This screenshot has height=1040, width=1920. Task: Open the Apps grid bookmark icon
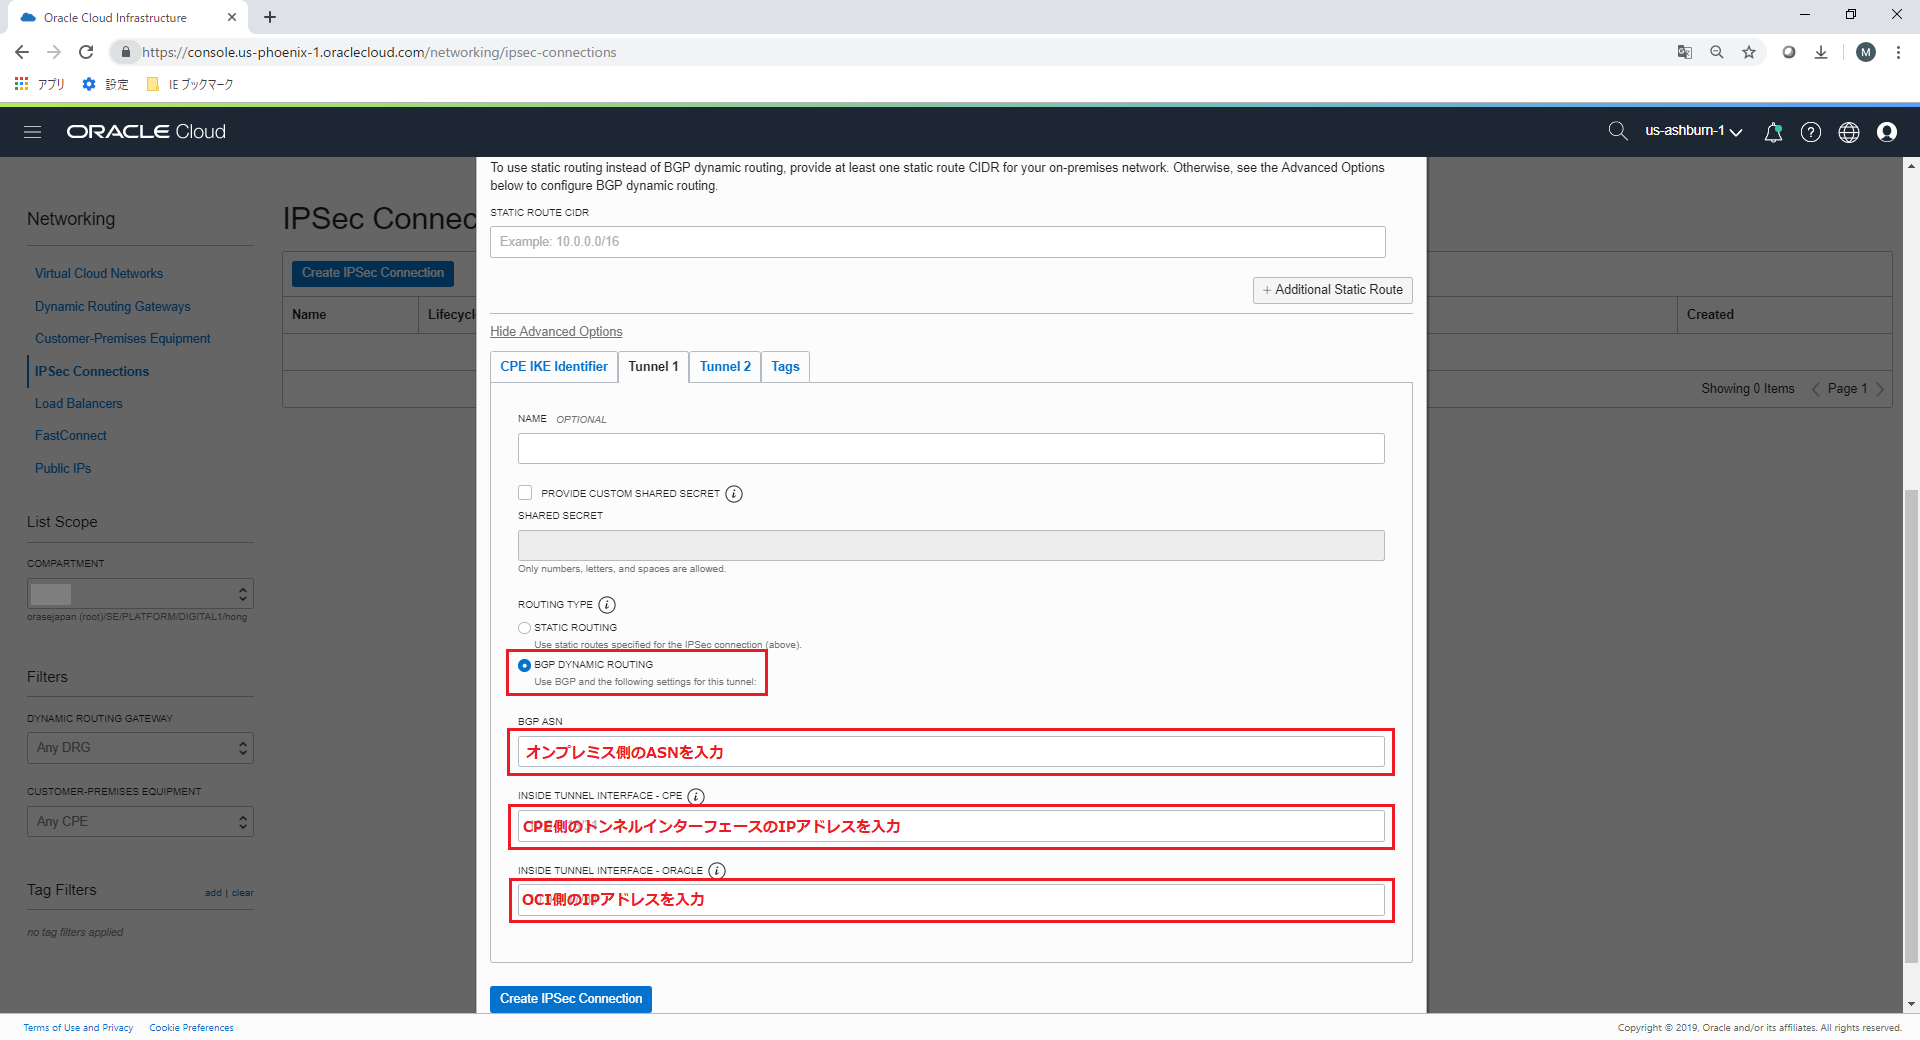click(x=39, y=84)
